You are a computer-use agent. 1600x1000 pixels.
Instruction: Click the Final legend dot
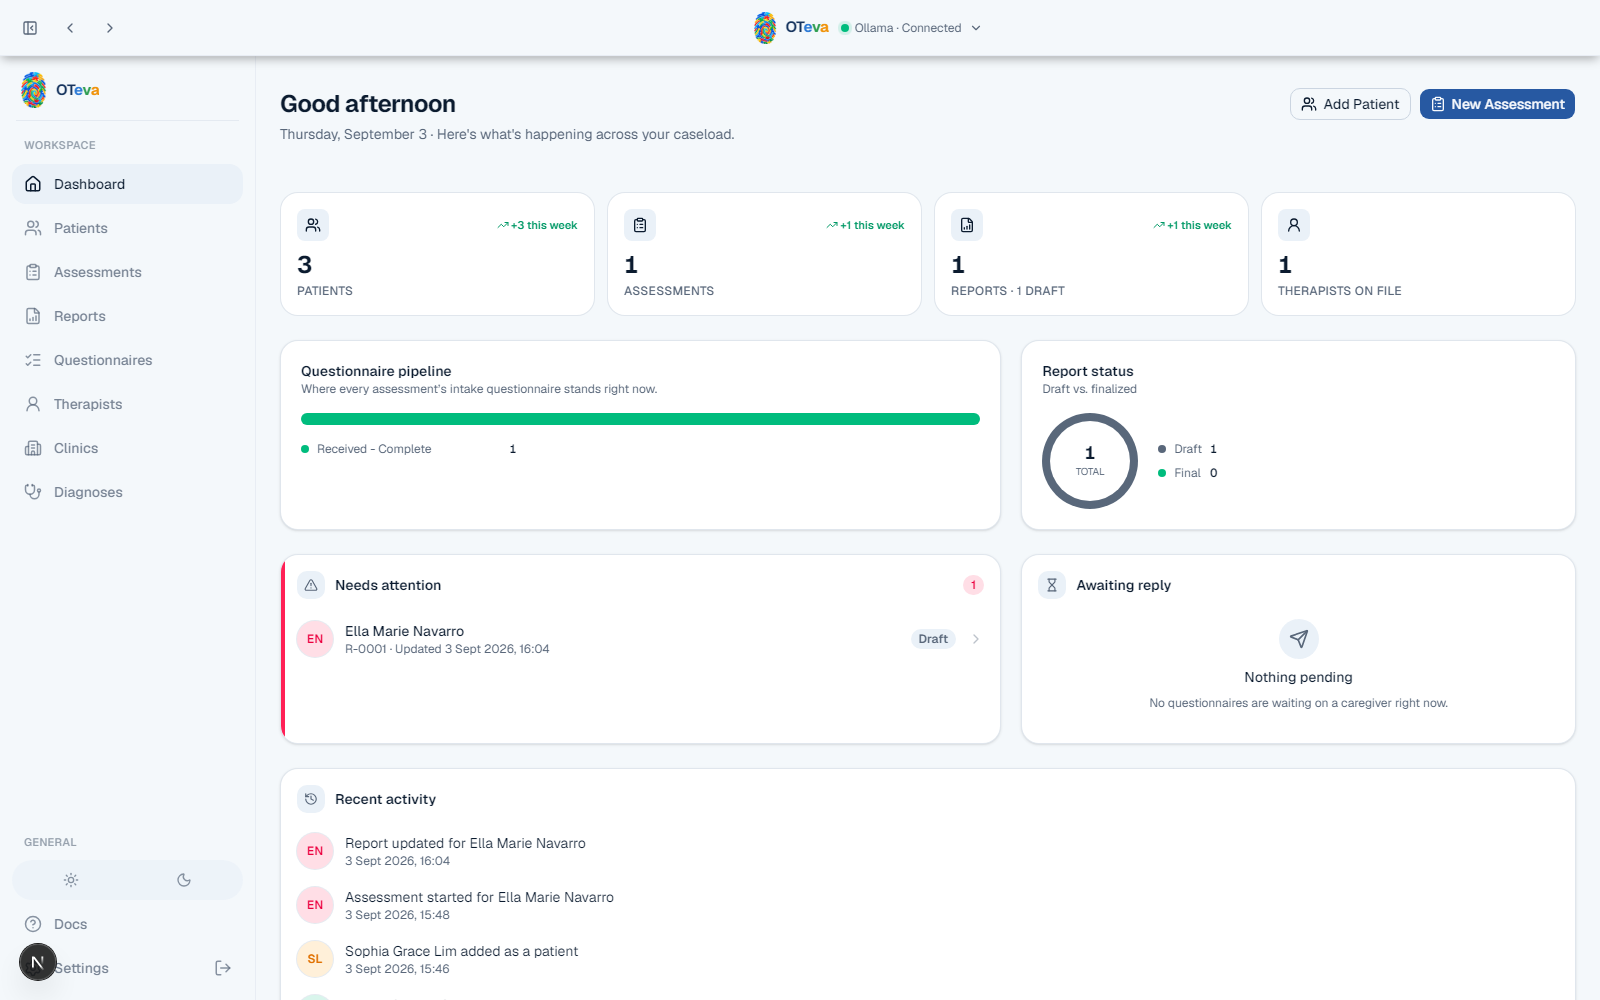tap(1162, 473)
